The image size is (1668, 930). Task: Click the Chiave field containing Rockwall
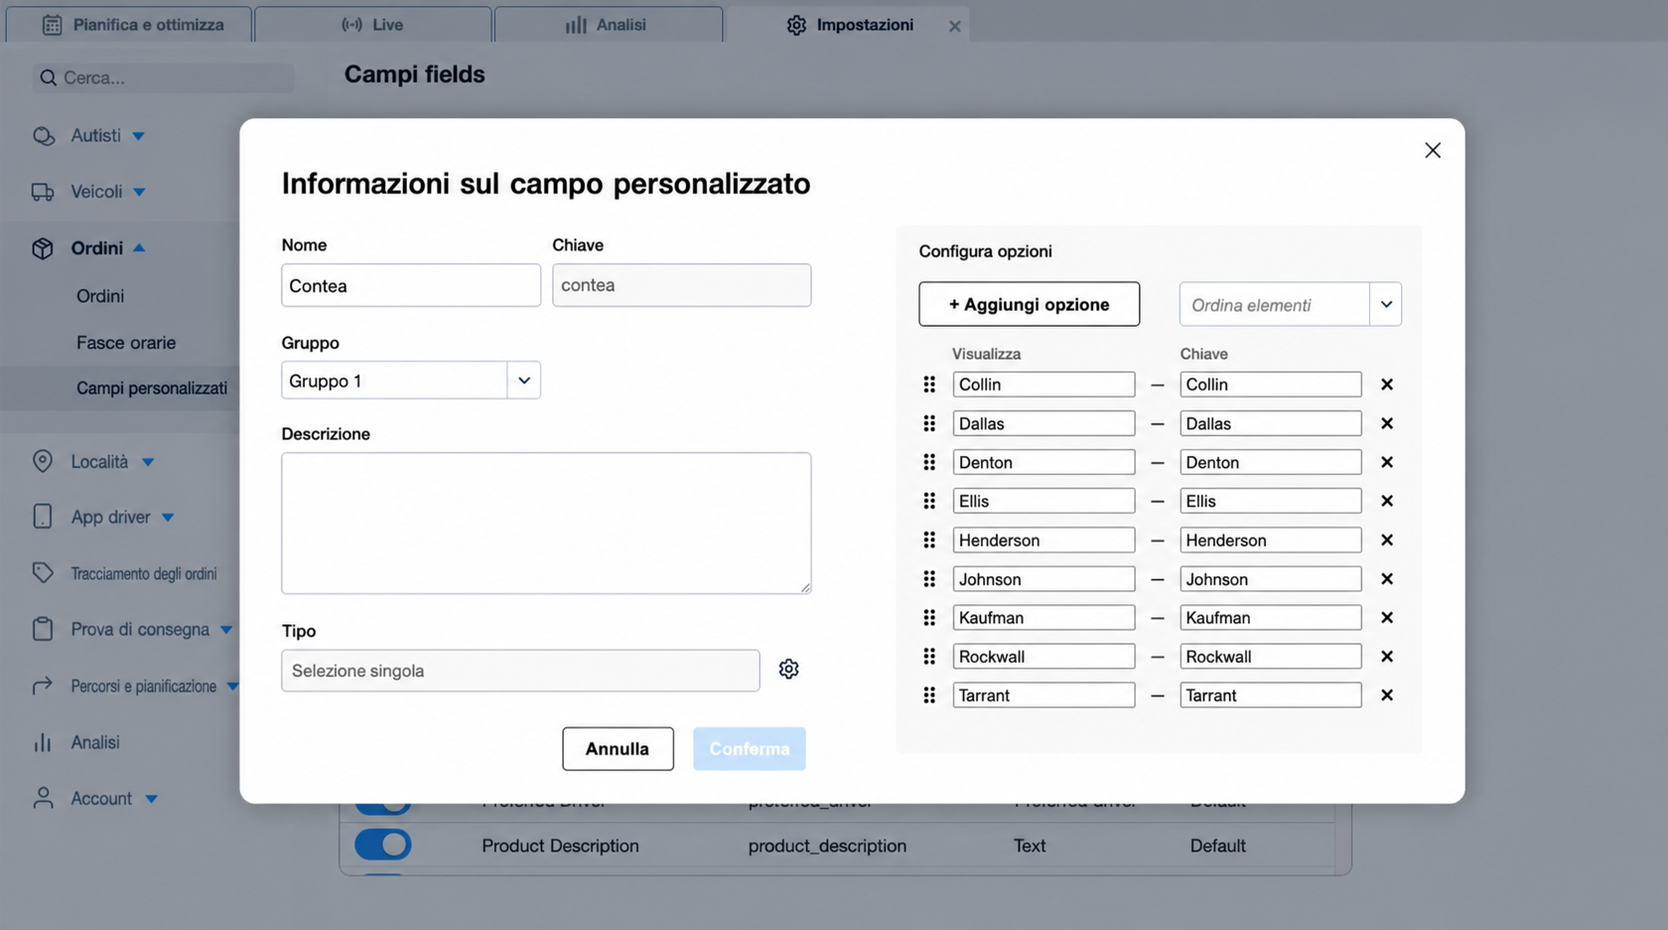click(x=1270, y=657)
